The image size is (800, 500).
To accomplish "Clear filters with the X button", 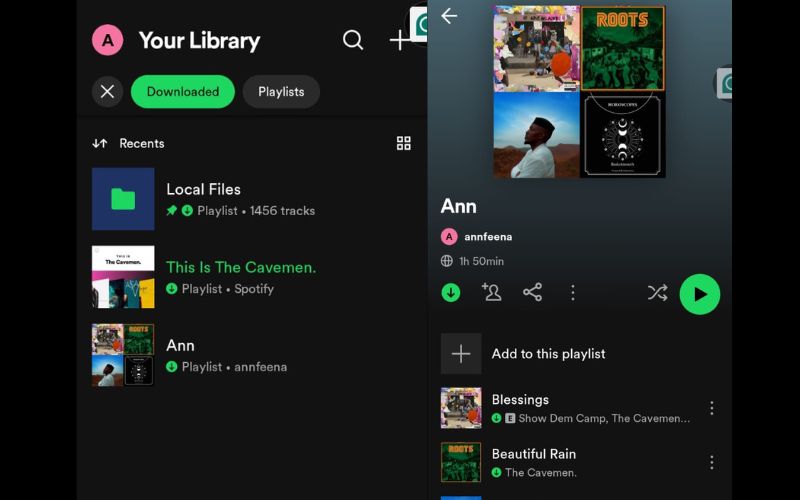I will click(x=108, y=92).
